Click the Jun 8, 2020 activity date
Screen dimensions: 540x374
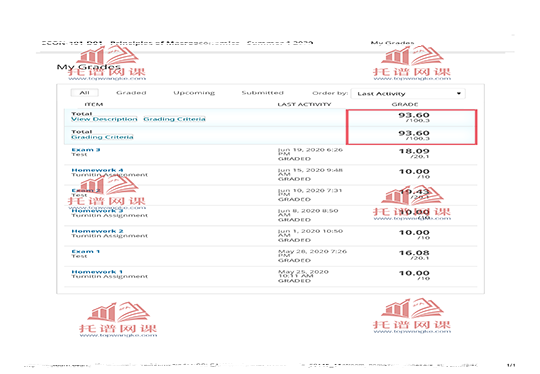[308, 213]
